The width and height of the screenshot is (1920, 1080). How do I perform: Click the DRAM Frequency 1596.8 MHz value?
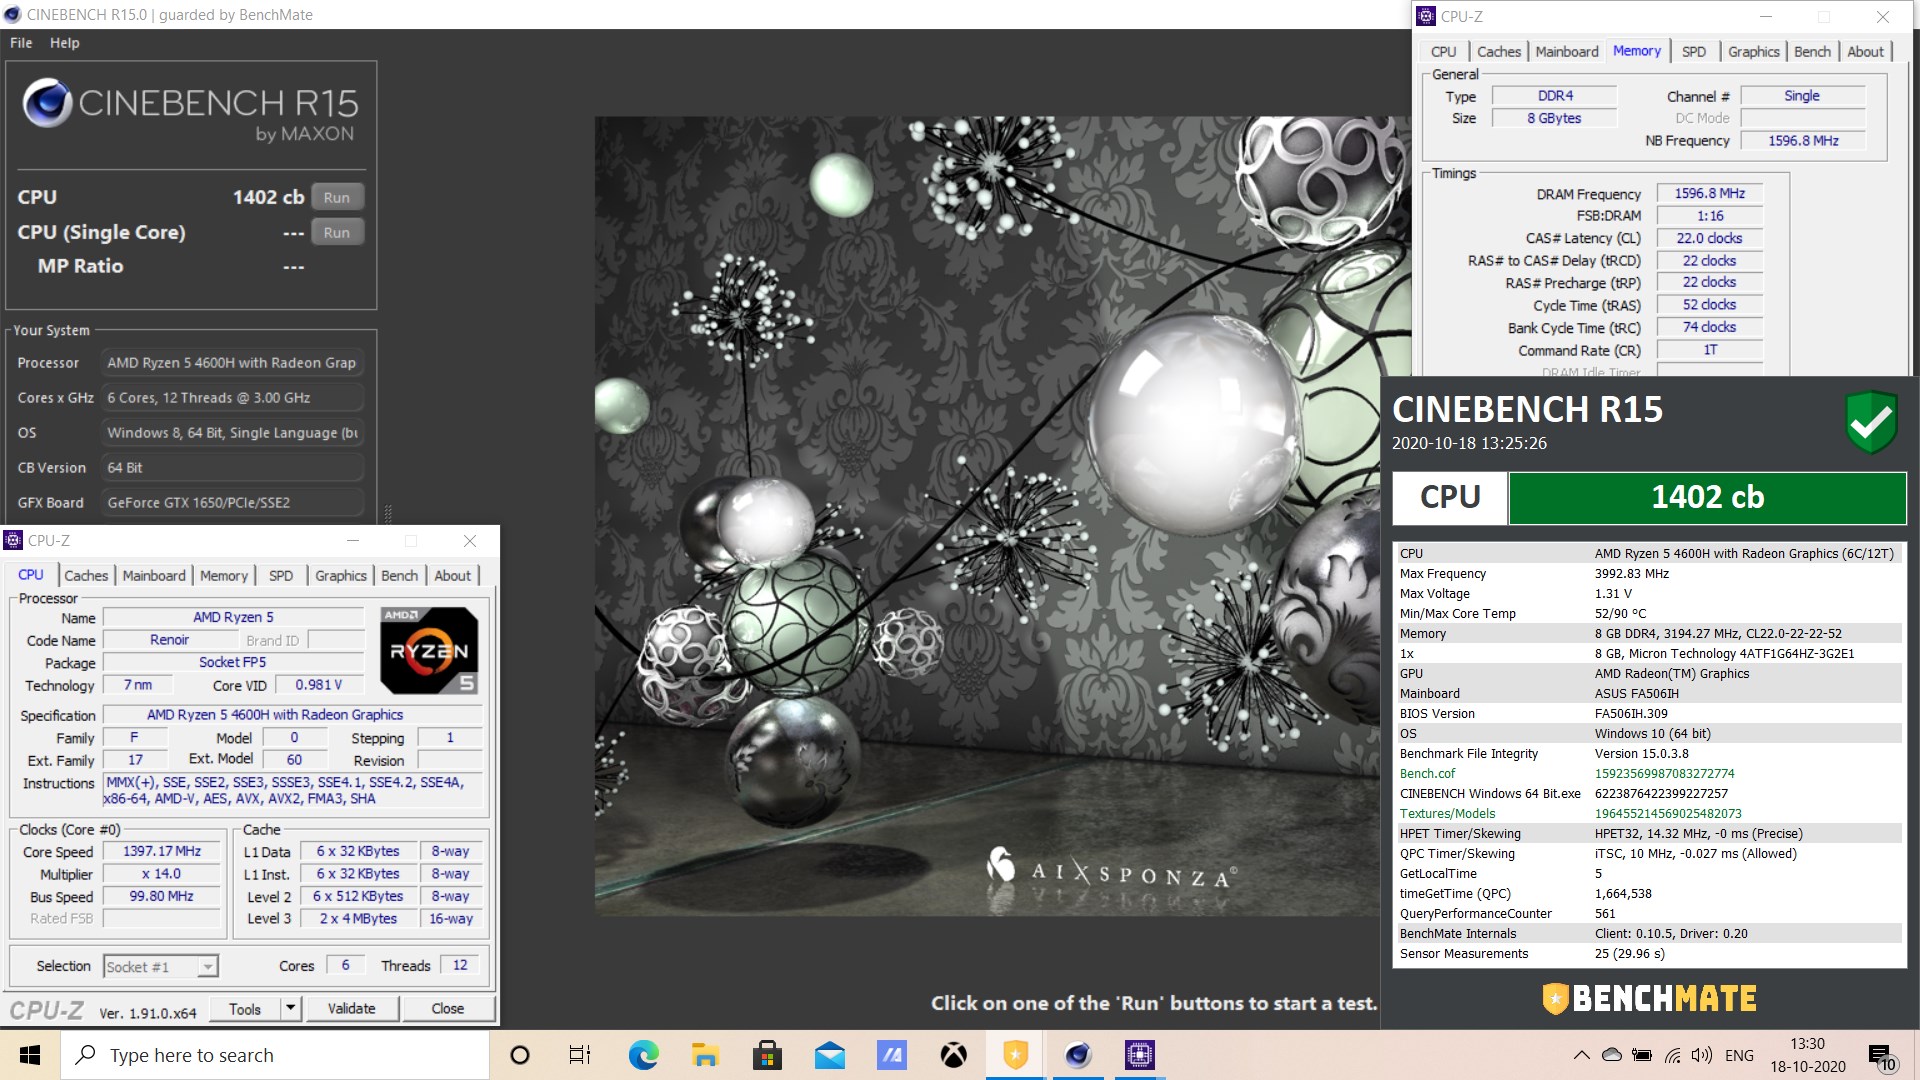point(1709,193)
